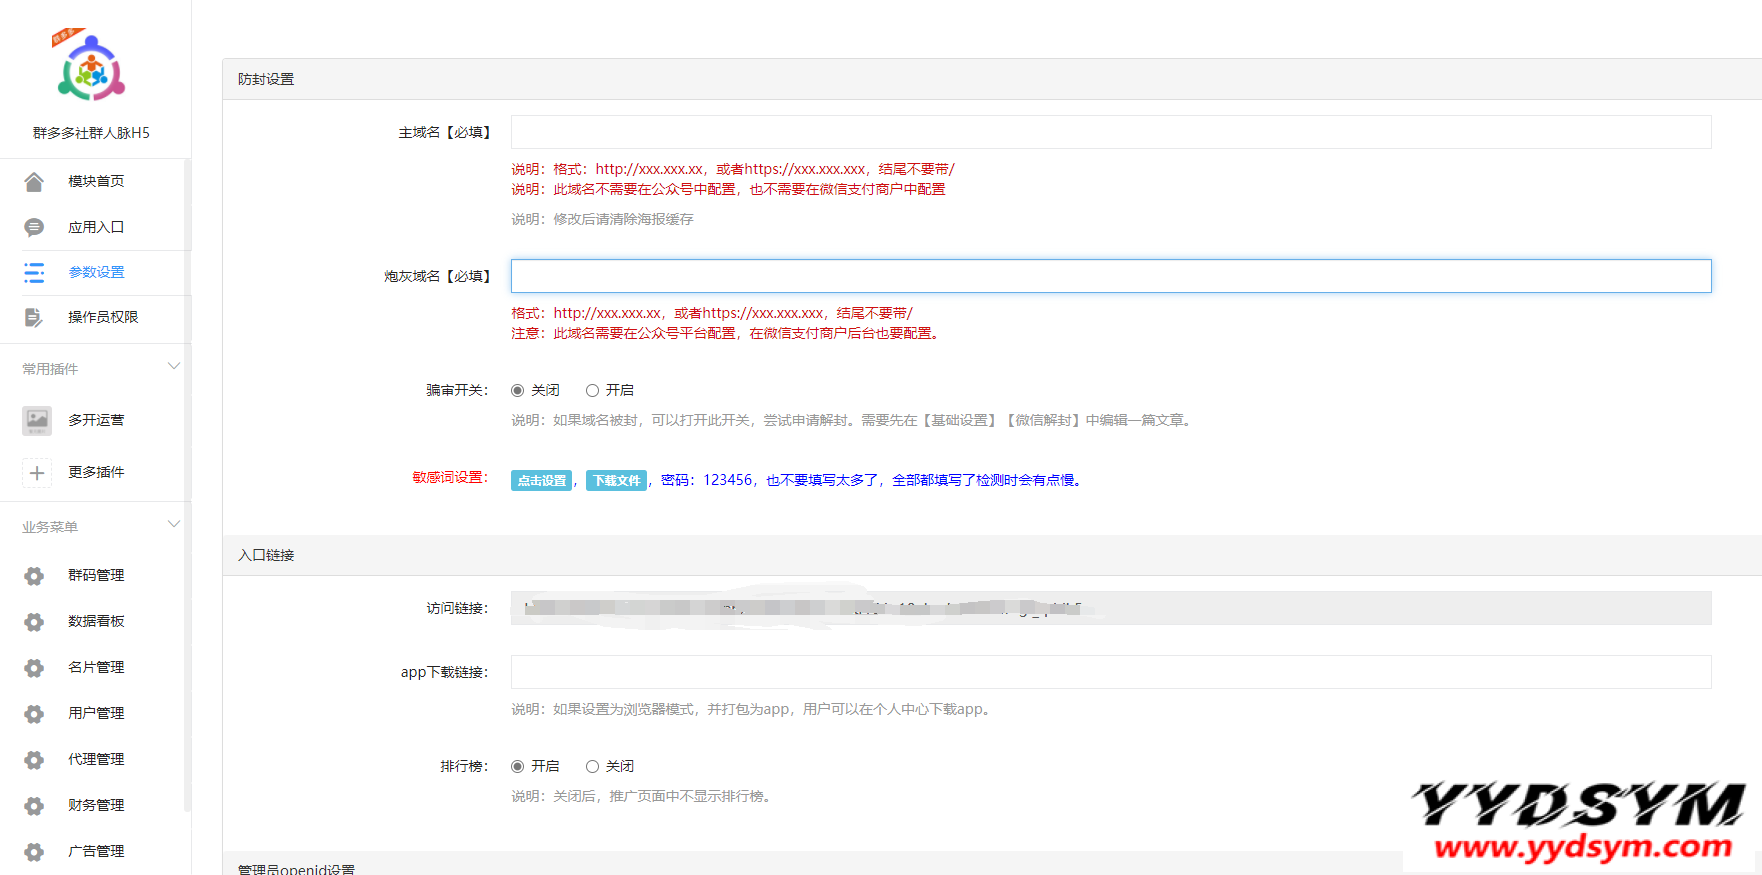1762x875 pixels.
Task: Click the gear icon beside 财务管理
Action: 34,805
